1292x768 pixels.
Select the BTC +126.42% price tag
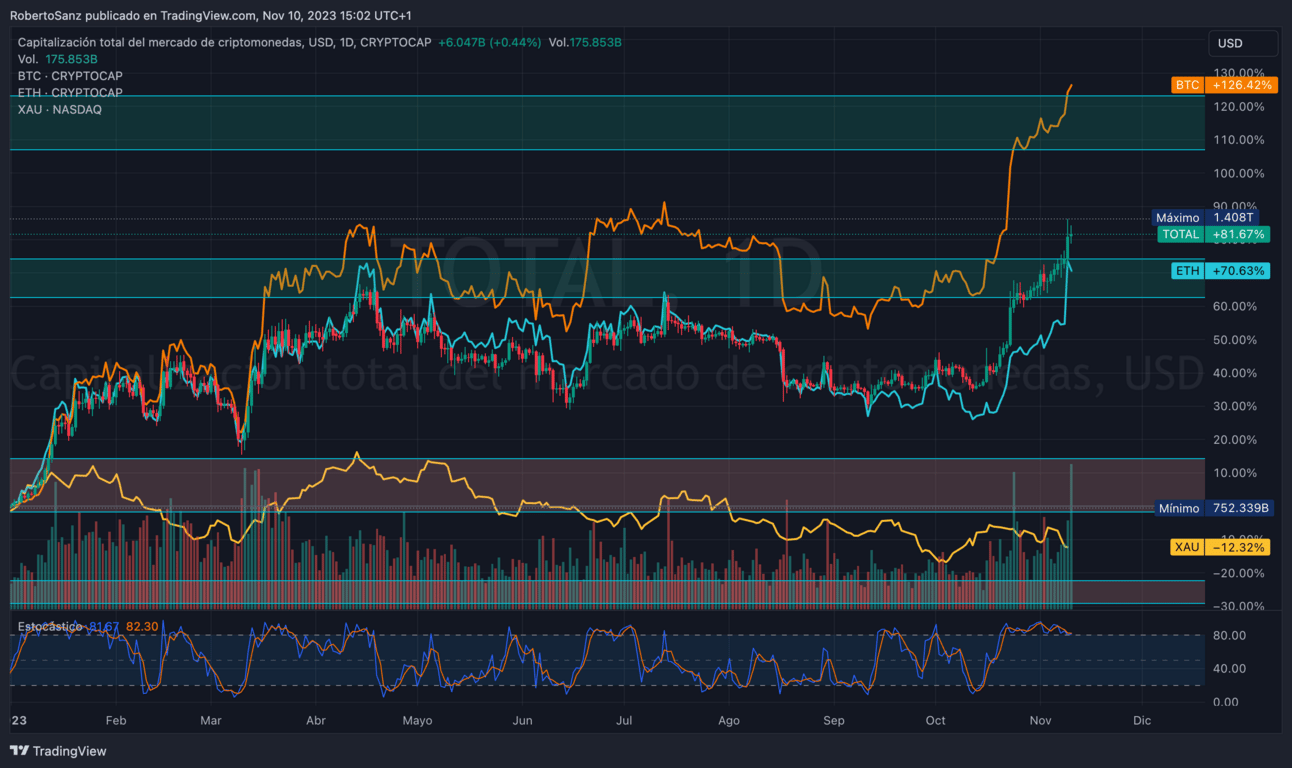(1240, 85)
